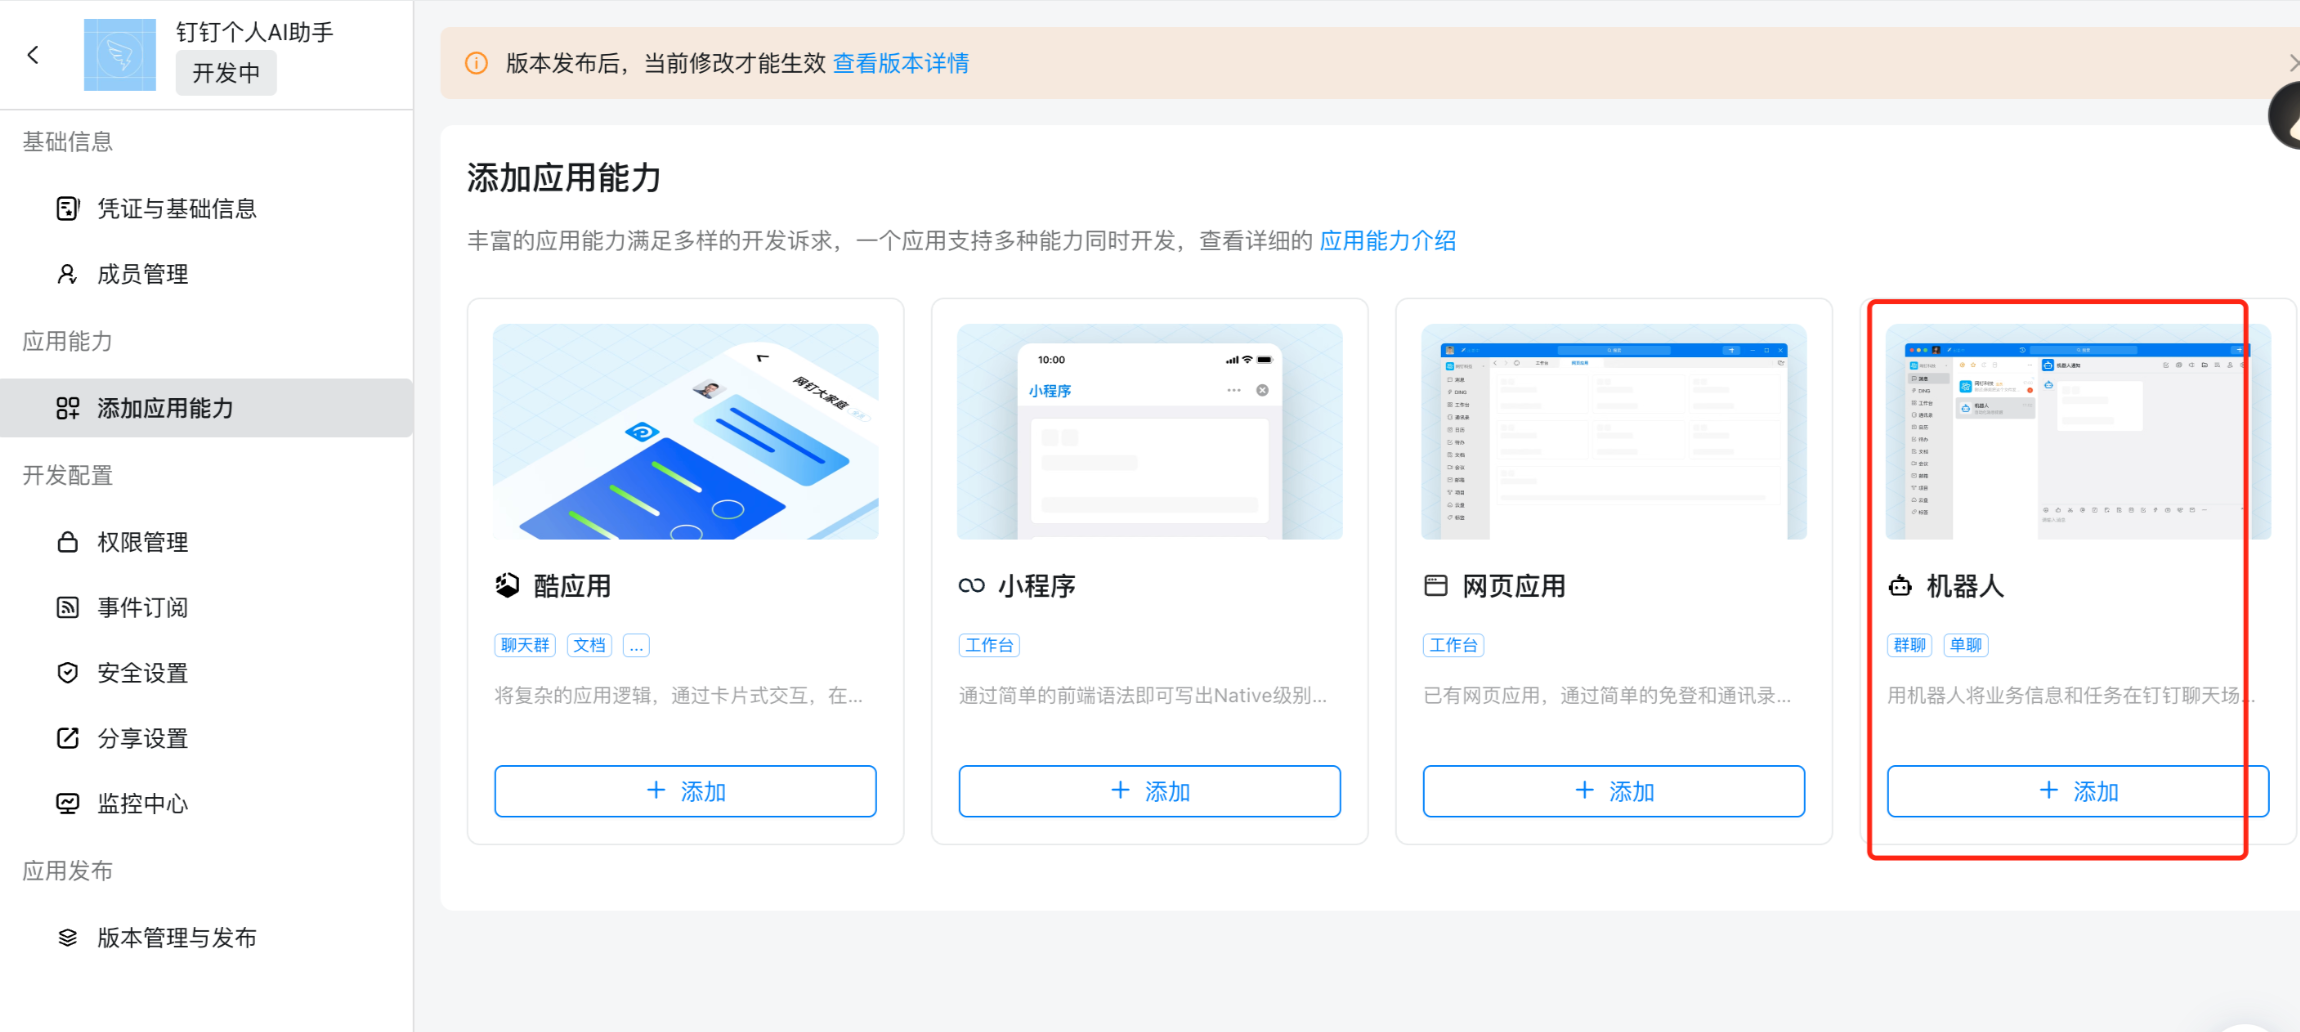
Task: Click the 工作台 tag on 网页应用 card
Action: pyautogui.click(x=1453, y=645)
